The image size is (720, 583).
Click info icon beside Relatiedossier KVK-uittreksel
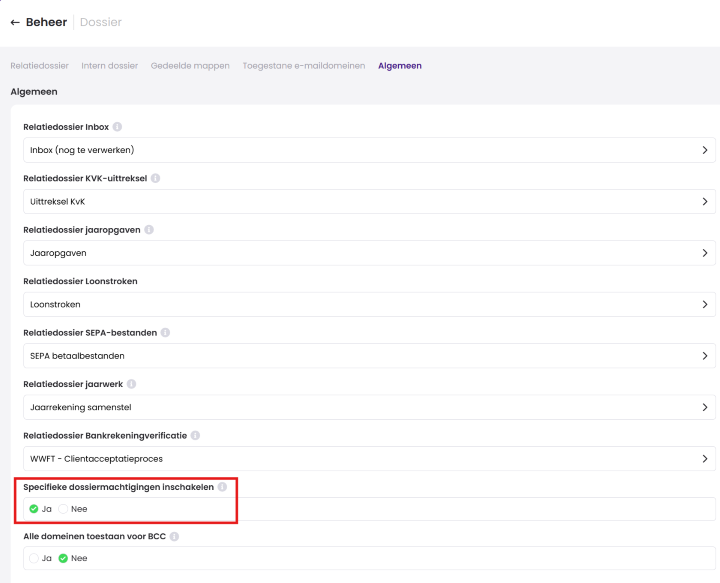click(155, 178)
